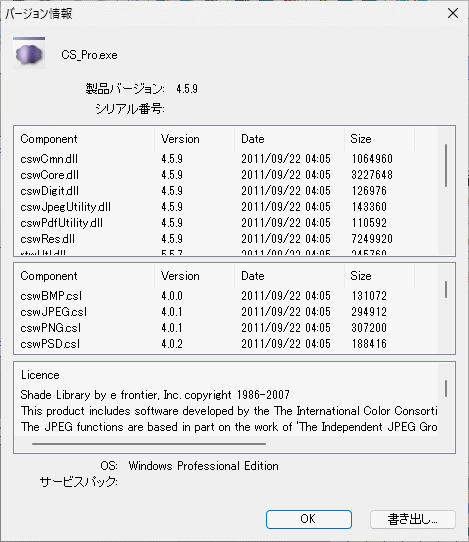
Task: Click the サービスパック label
Action: coord(78,482)
